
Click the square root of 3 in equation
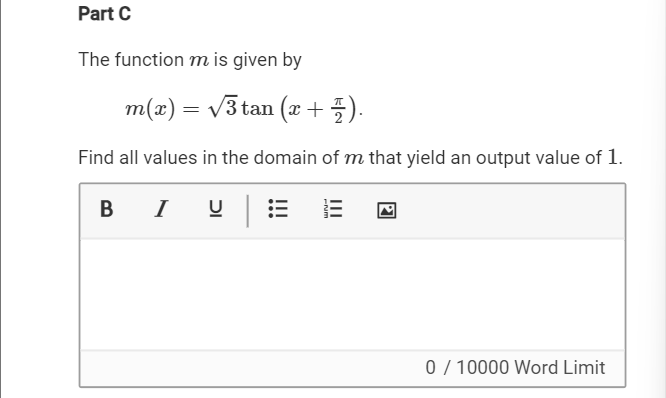point(223,107)
